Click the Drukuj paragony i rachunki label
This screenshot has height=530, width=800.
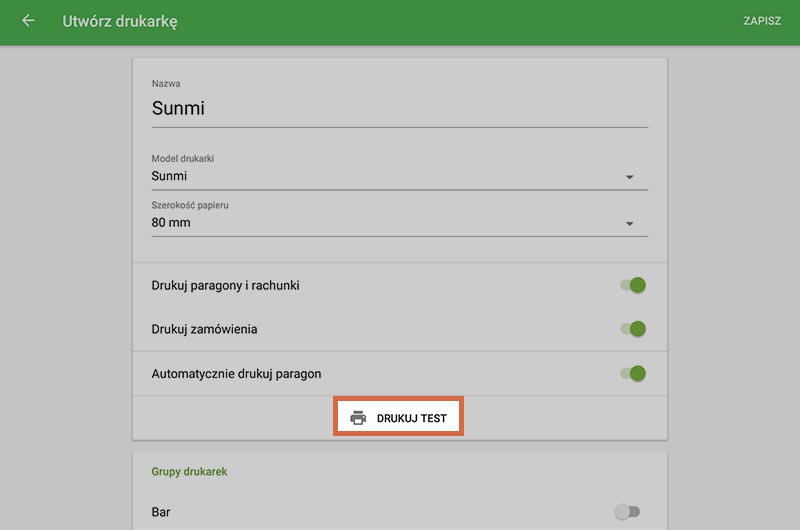tap(225, 285)
